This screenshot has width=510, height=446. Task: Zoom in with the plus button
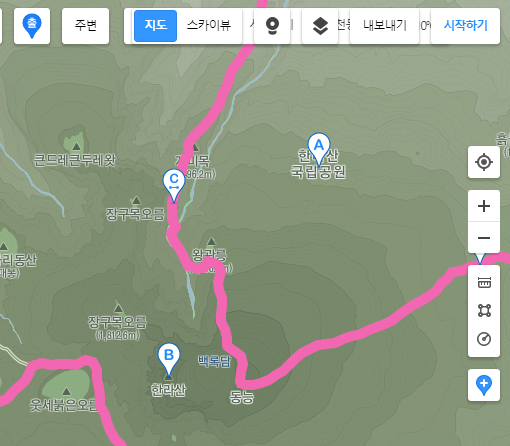coord(484,206)
